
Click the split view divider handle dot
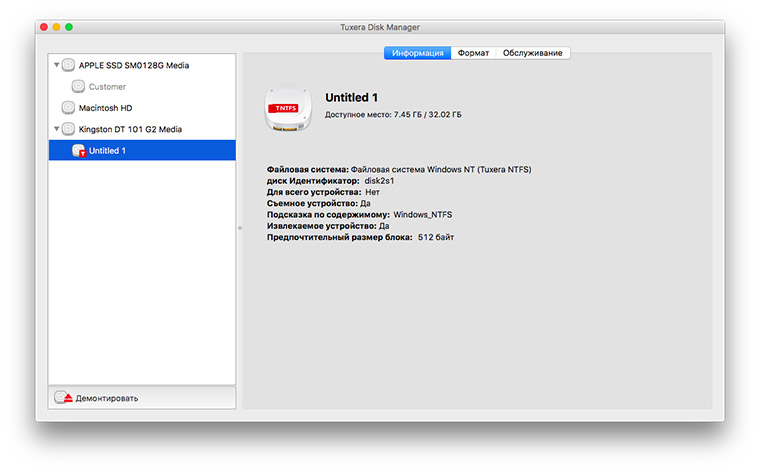[239, 228]
